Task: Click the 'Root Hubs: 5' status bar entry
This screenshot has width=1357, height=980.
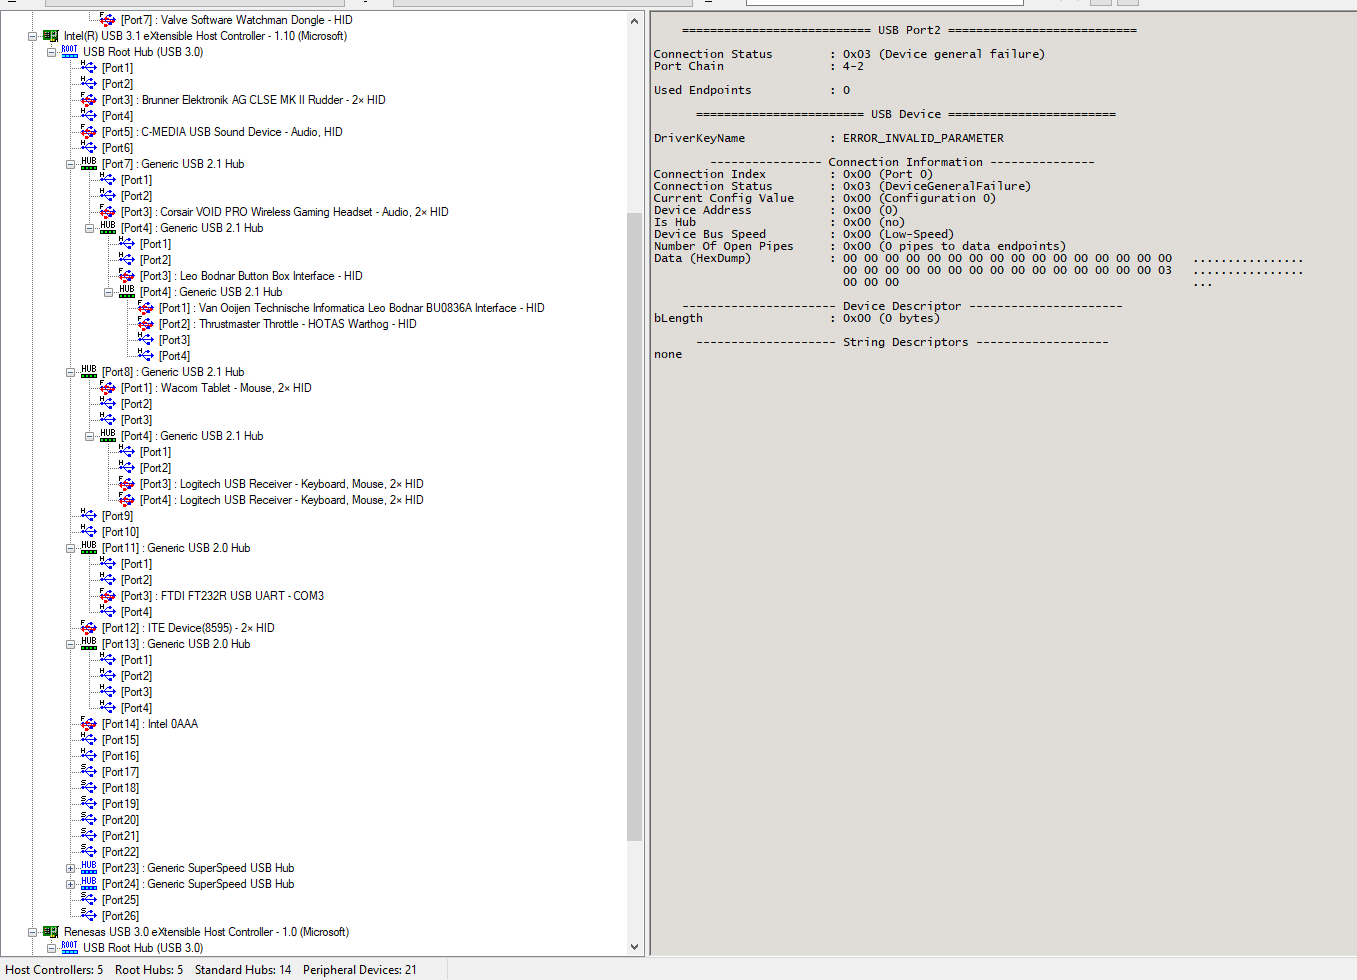Action: pos(149,970)
